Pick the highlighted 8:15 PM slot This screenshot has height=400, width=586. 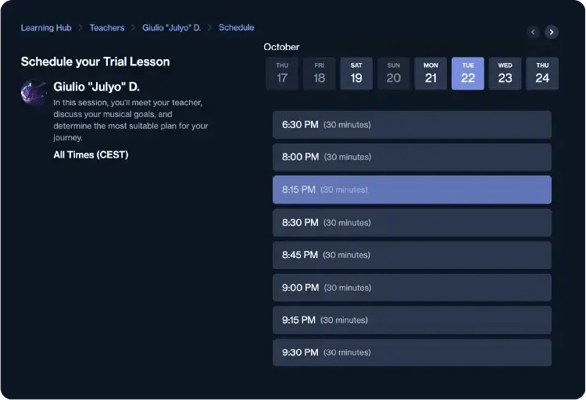point(412,190)
